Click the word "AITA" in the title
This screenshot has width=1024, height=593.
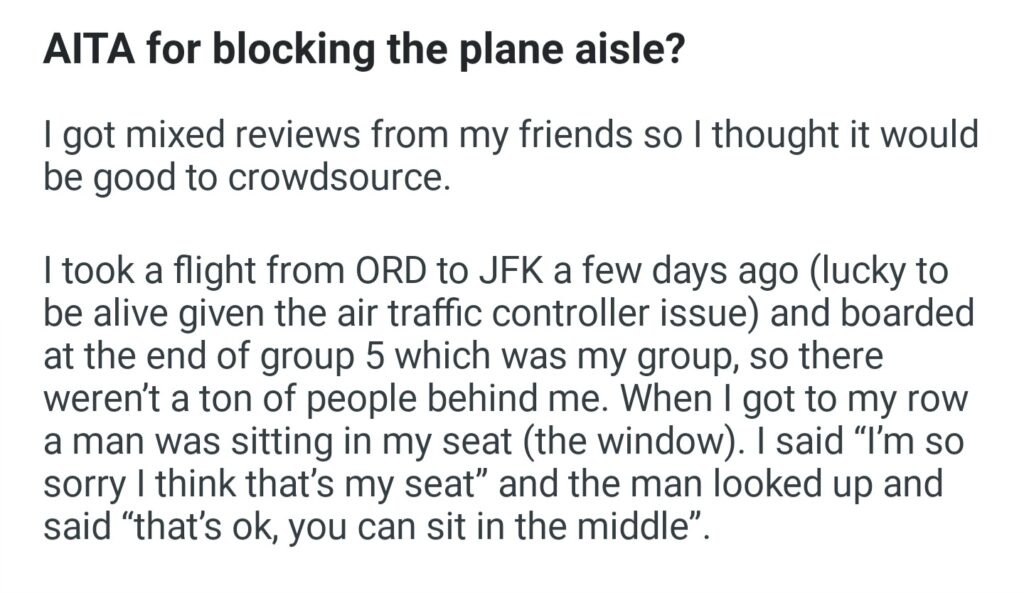pyautogui.click(x=87, y=52)
